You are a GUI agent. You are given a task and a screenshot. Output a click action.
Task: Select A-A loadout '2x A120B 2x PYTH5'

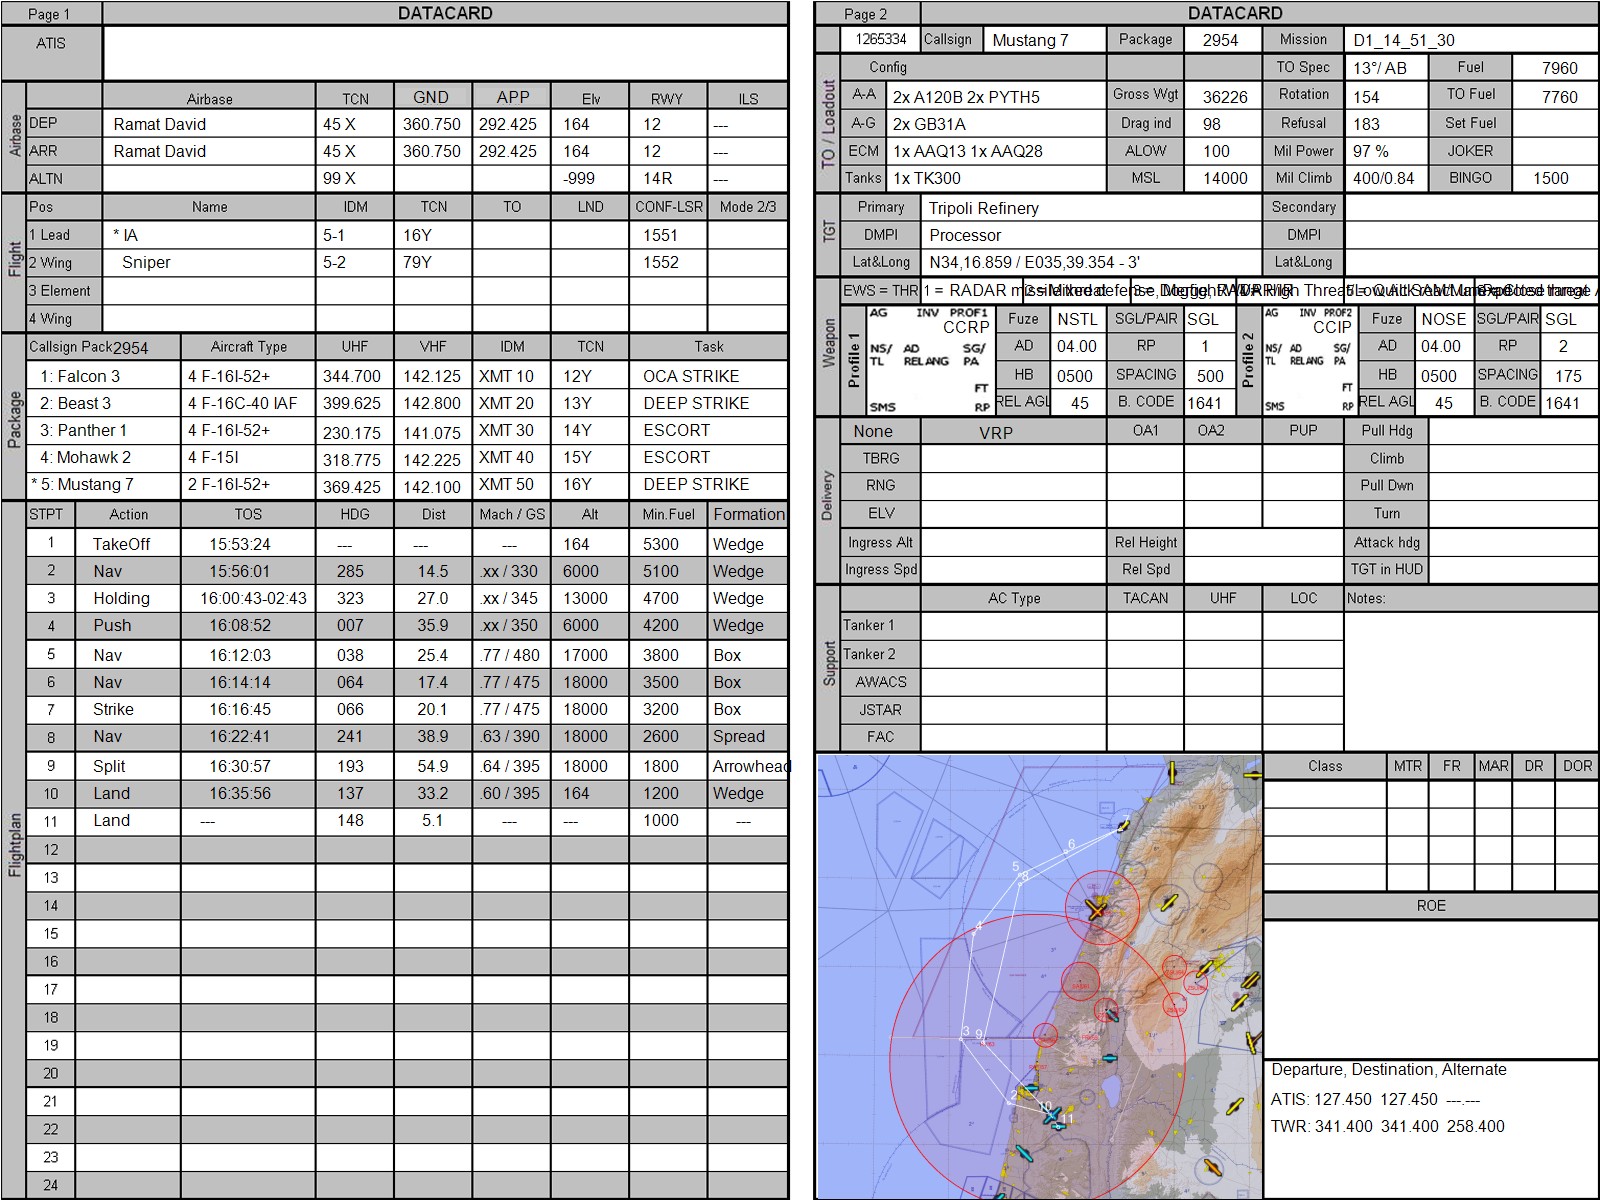point(966,97)
